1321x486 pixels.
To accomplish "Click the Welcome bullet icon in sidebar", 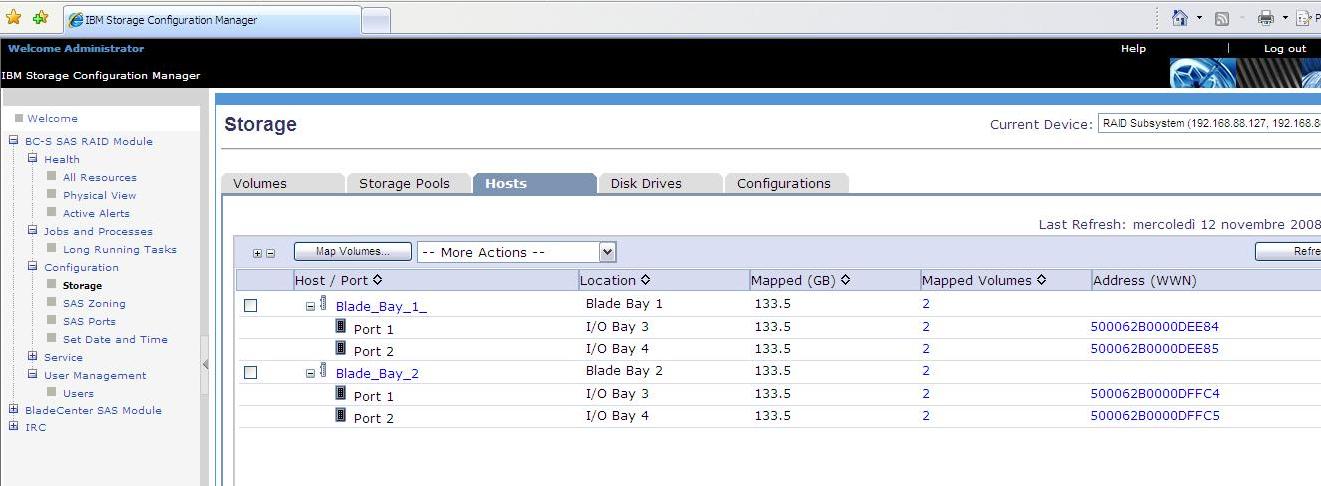I will (x=19, y=118).
